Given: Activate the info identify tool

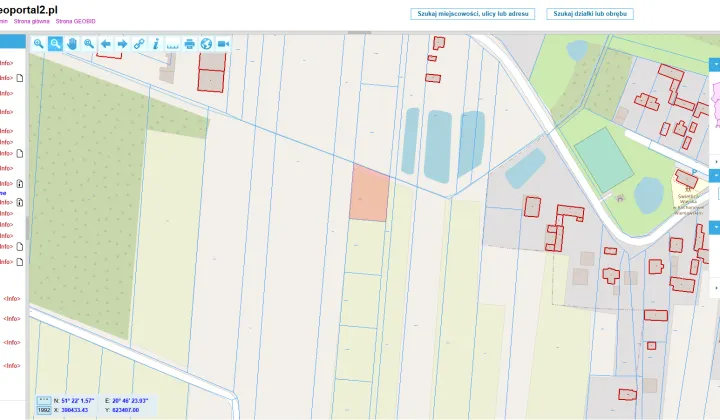Looking at the screenshot, I should tap(156, 44).
